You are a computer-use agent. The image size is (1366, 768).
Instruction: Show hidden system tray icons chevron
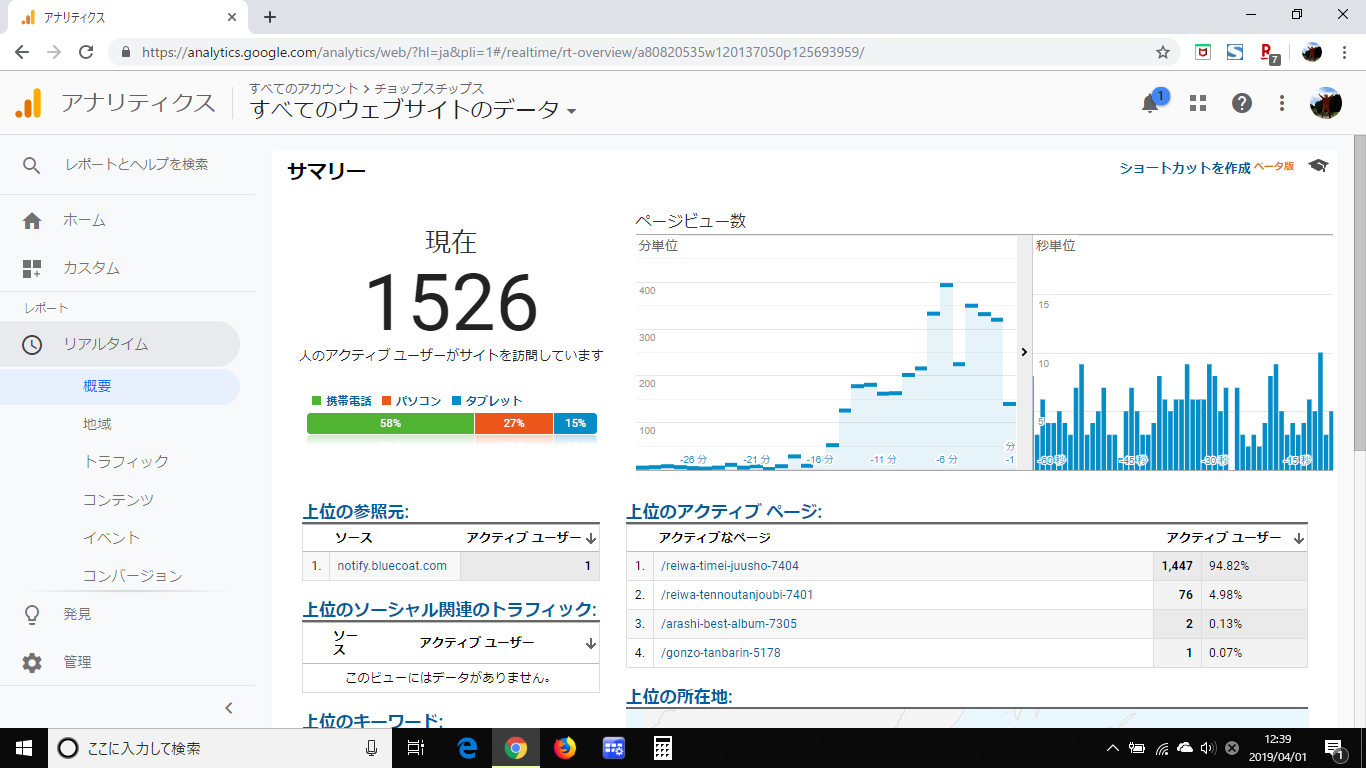(1112, 748)
